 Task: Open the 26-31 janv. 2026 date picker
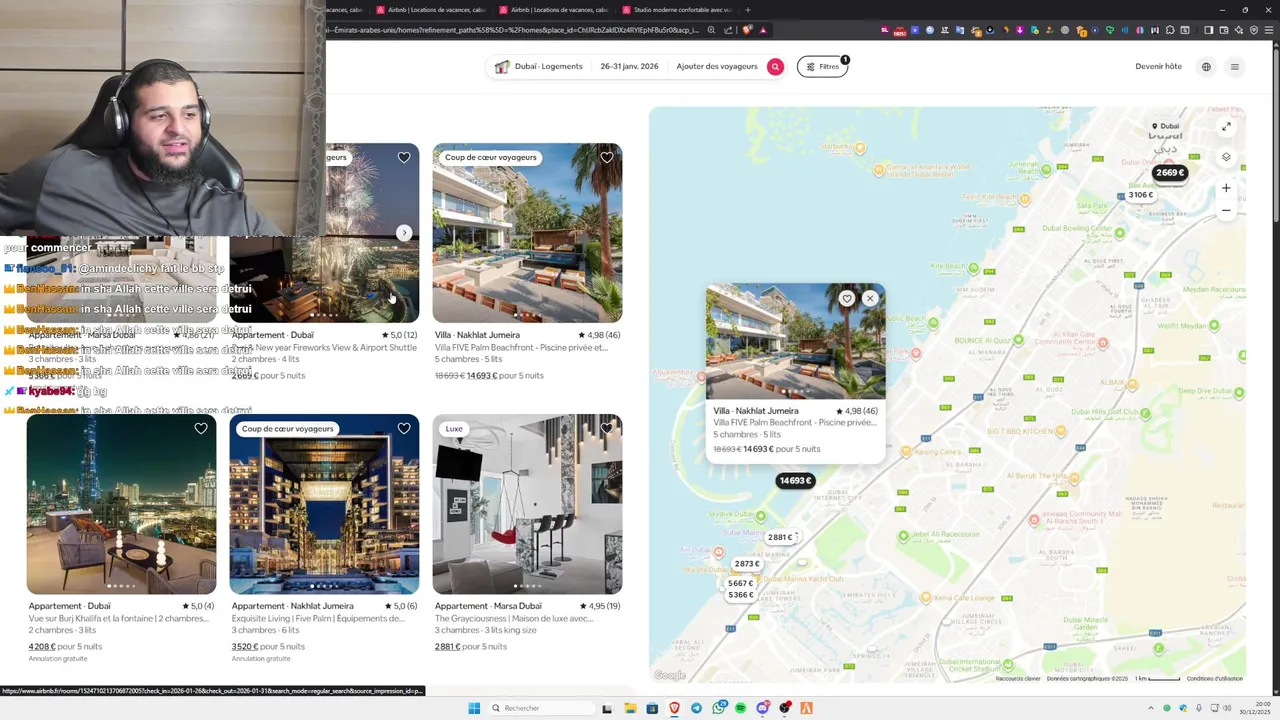click(x=629, y=66)
